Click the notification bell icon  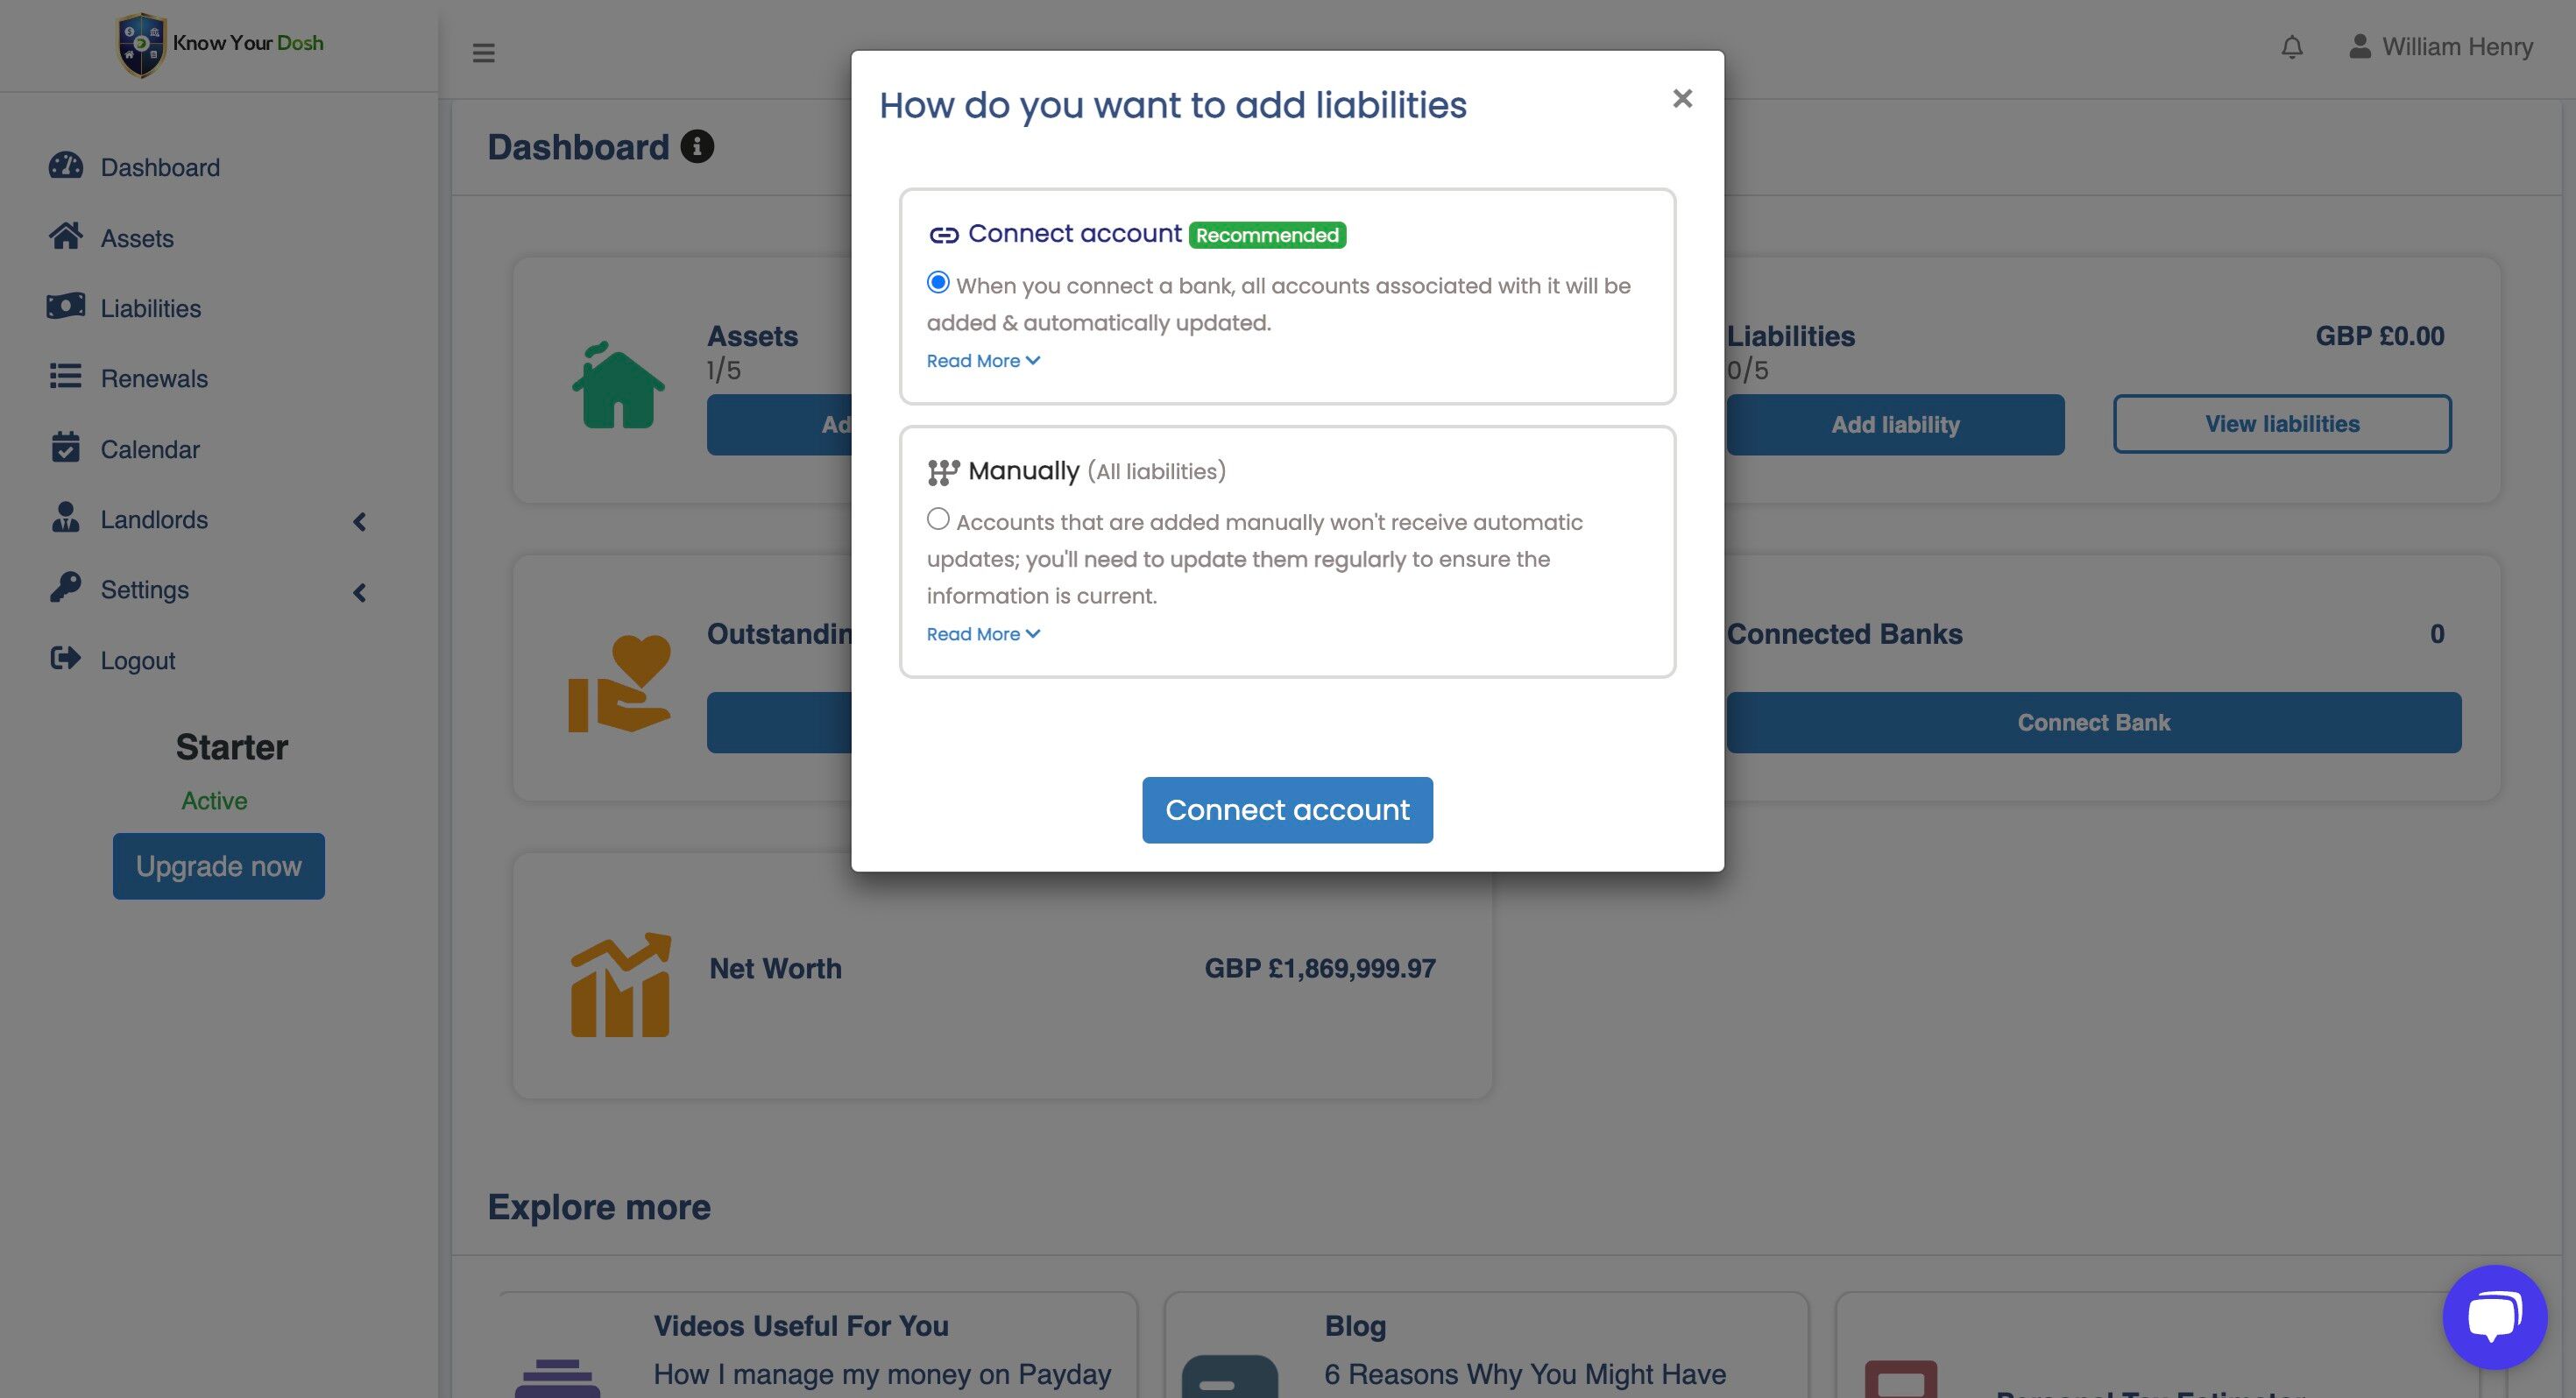(2291, 47)
